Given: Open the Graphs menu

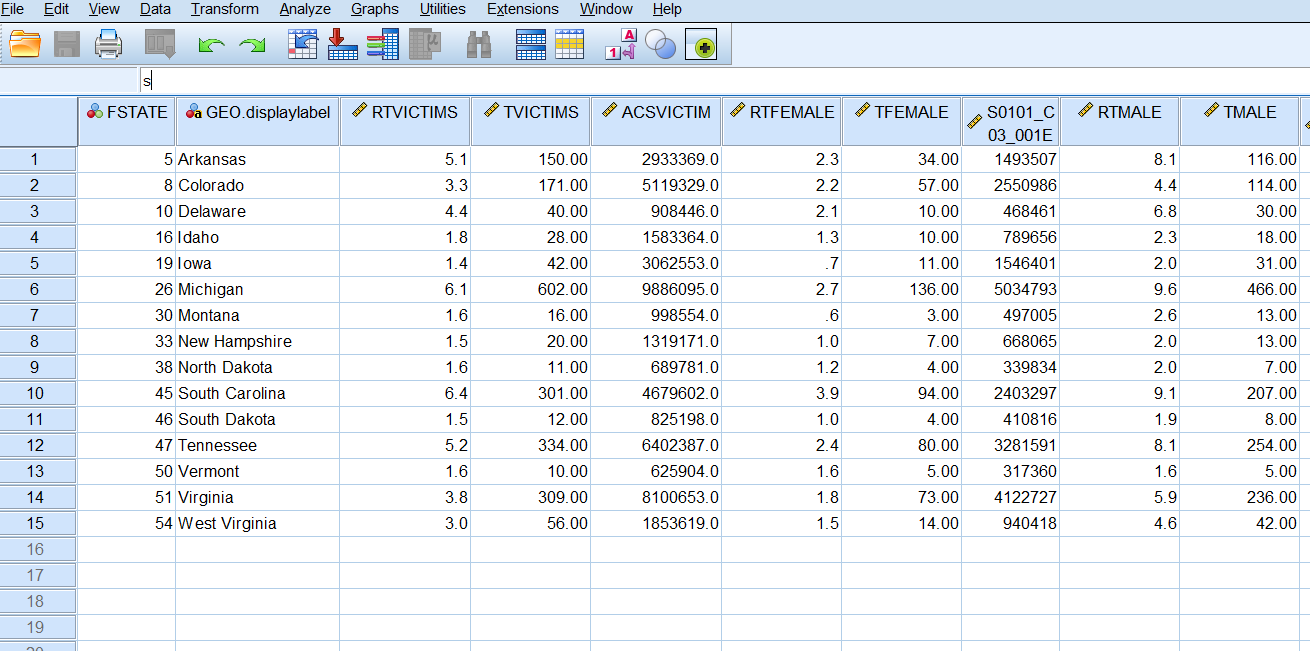Looking at the screenshot, I should (x=374, y=9).
